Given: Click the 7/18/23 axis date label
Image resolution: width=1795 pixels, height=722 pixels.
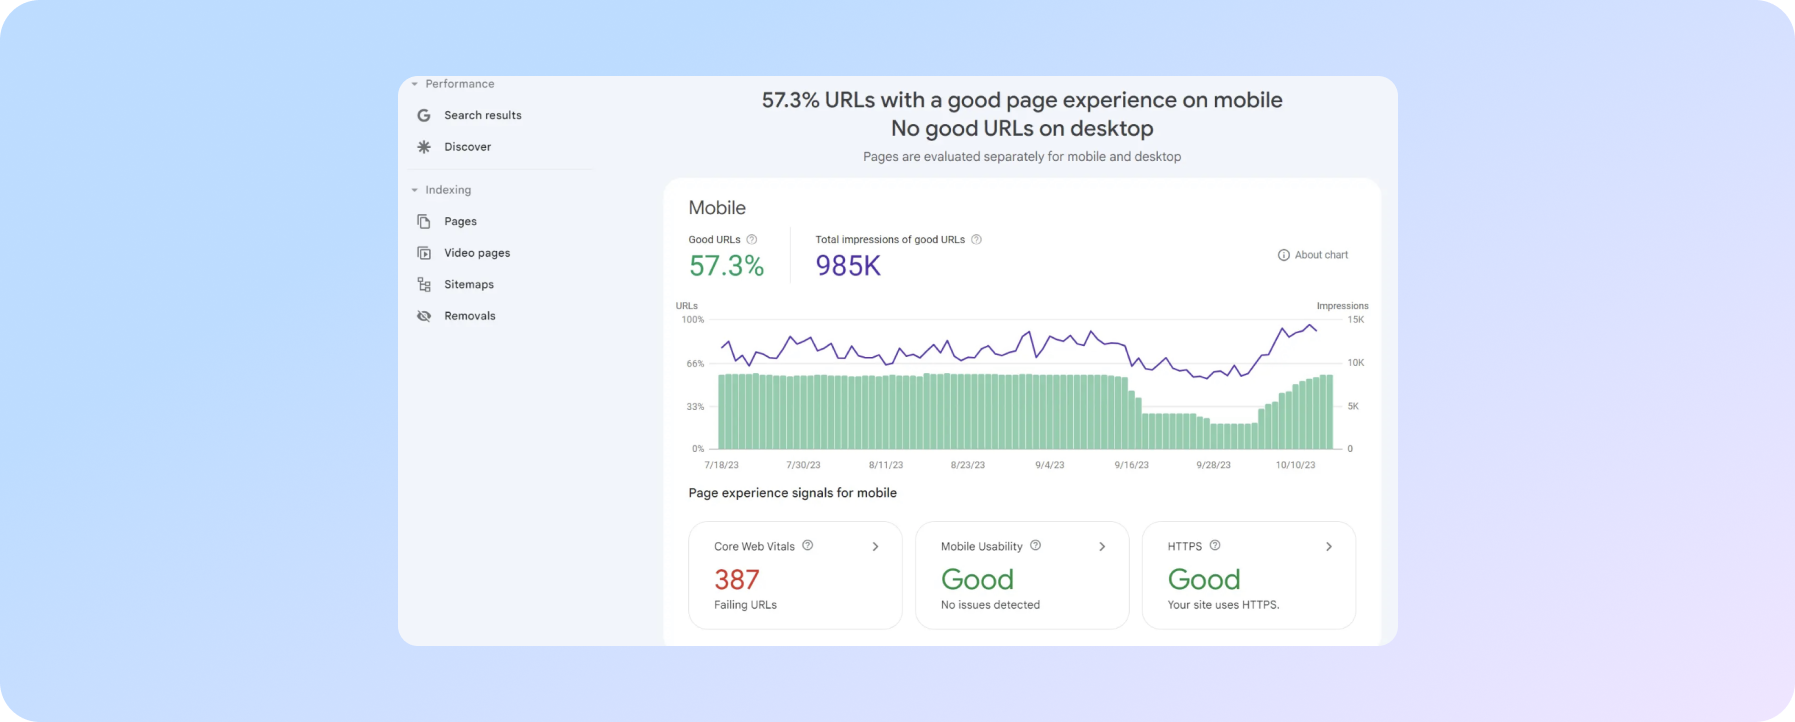Looking at the screenshot, I should [721, 465].
